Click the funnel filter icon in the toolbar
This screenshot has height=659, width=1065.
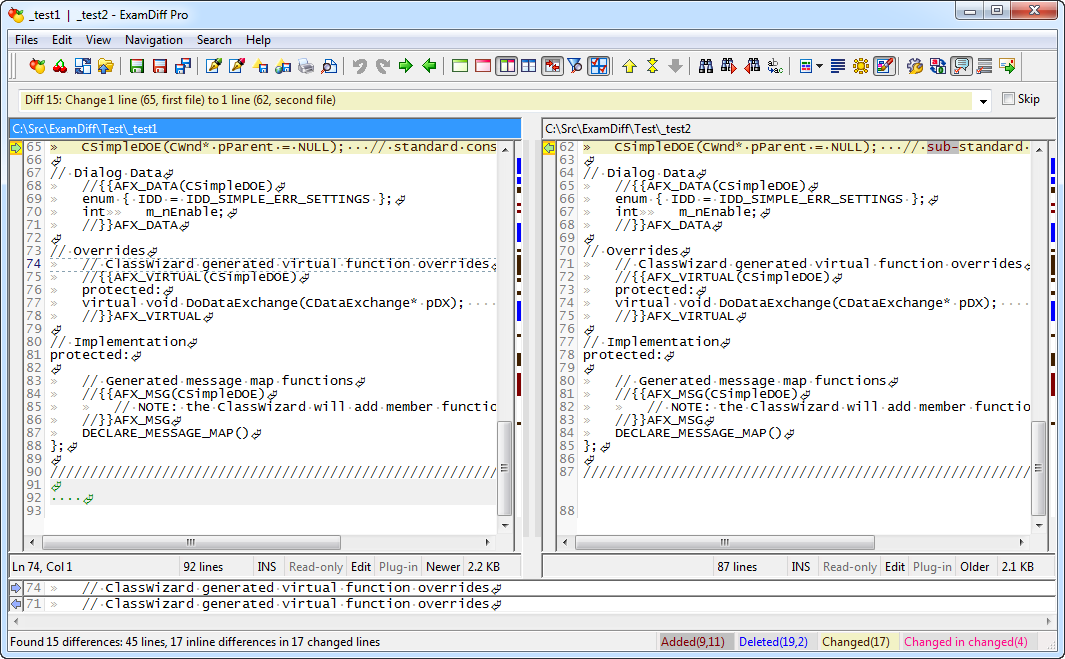575,66
